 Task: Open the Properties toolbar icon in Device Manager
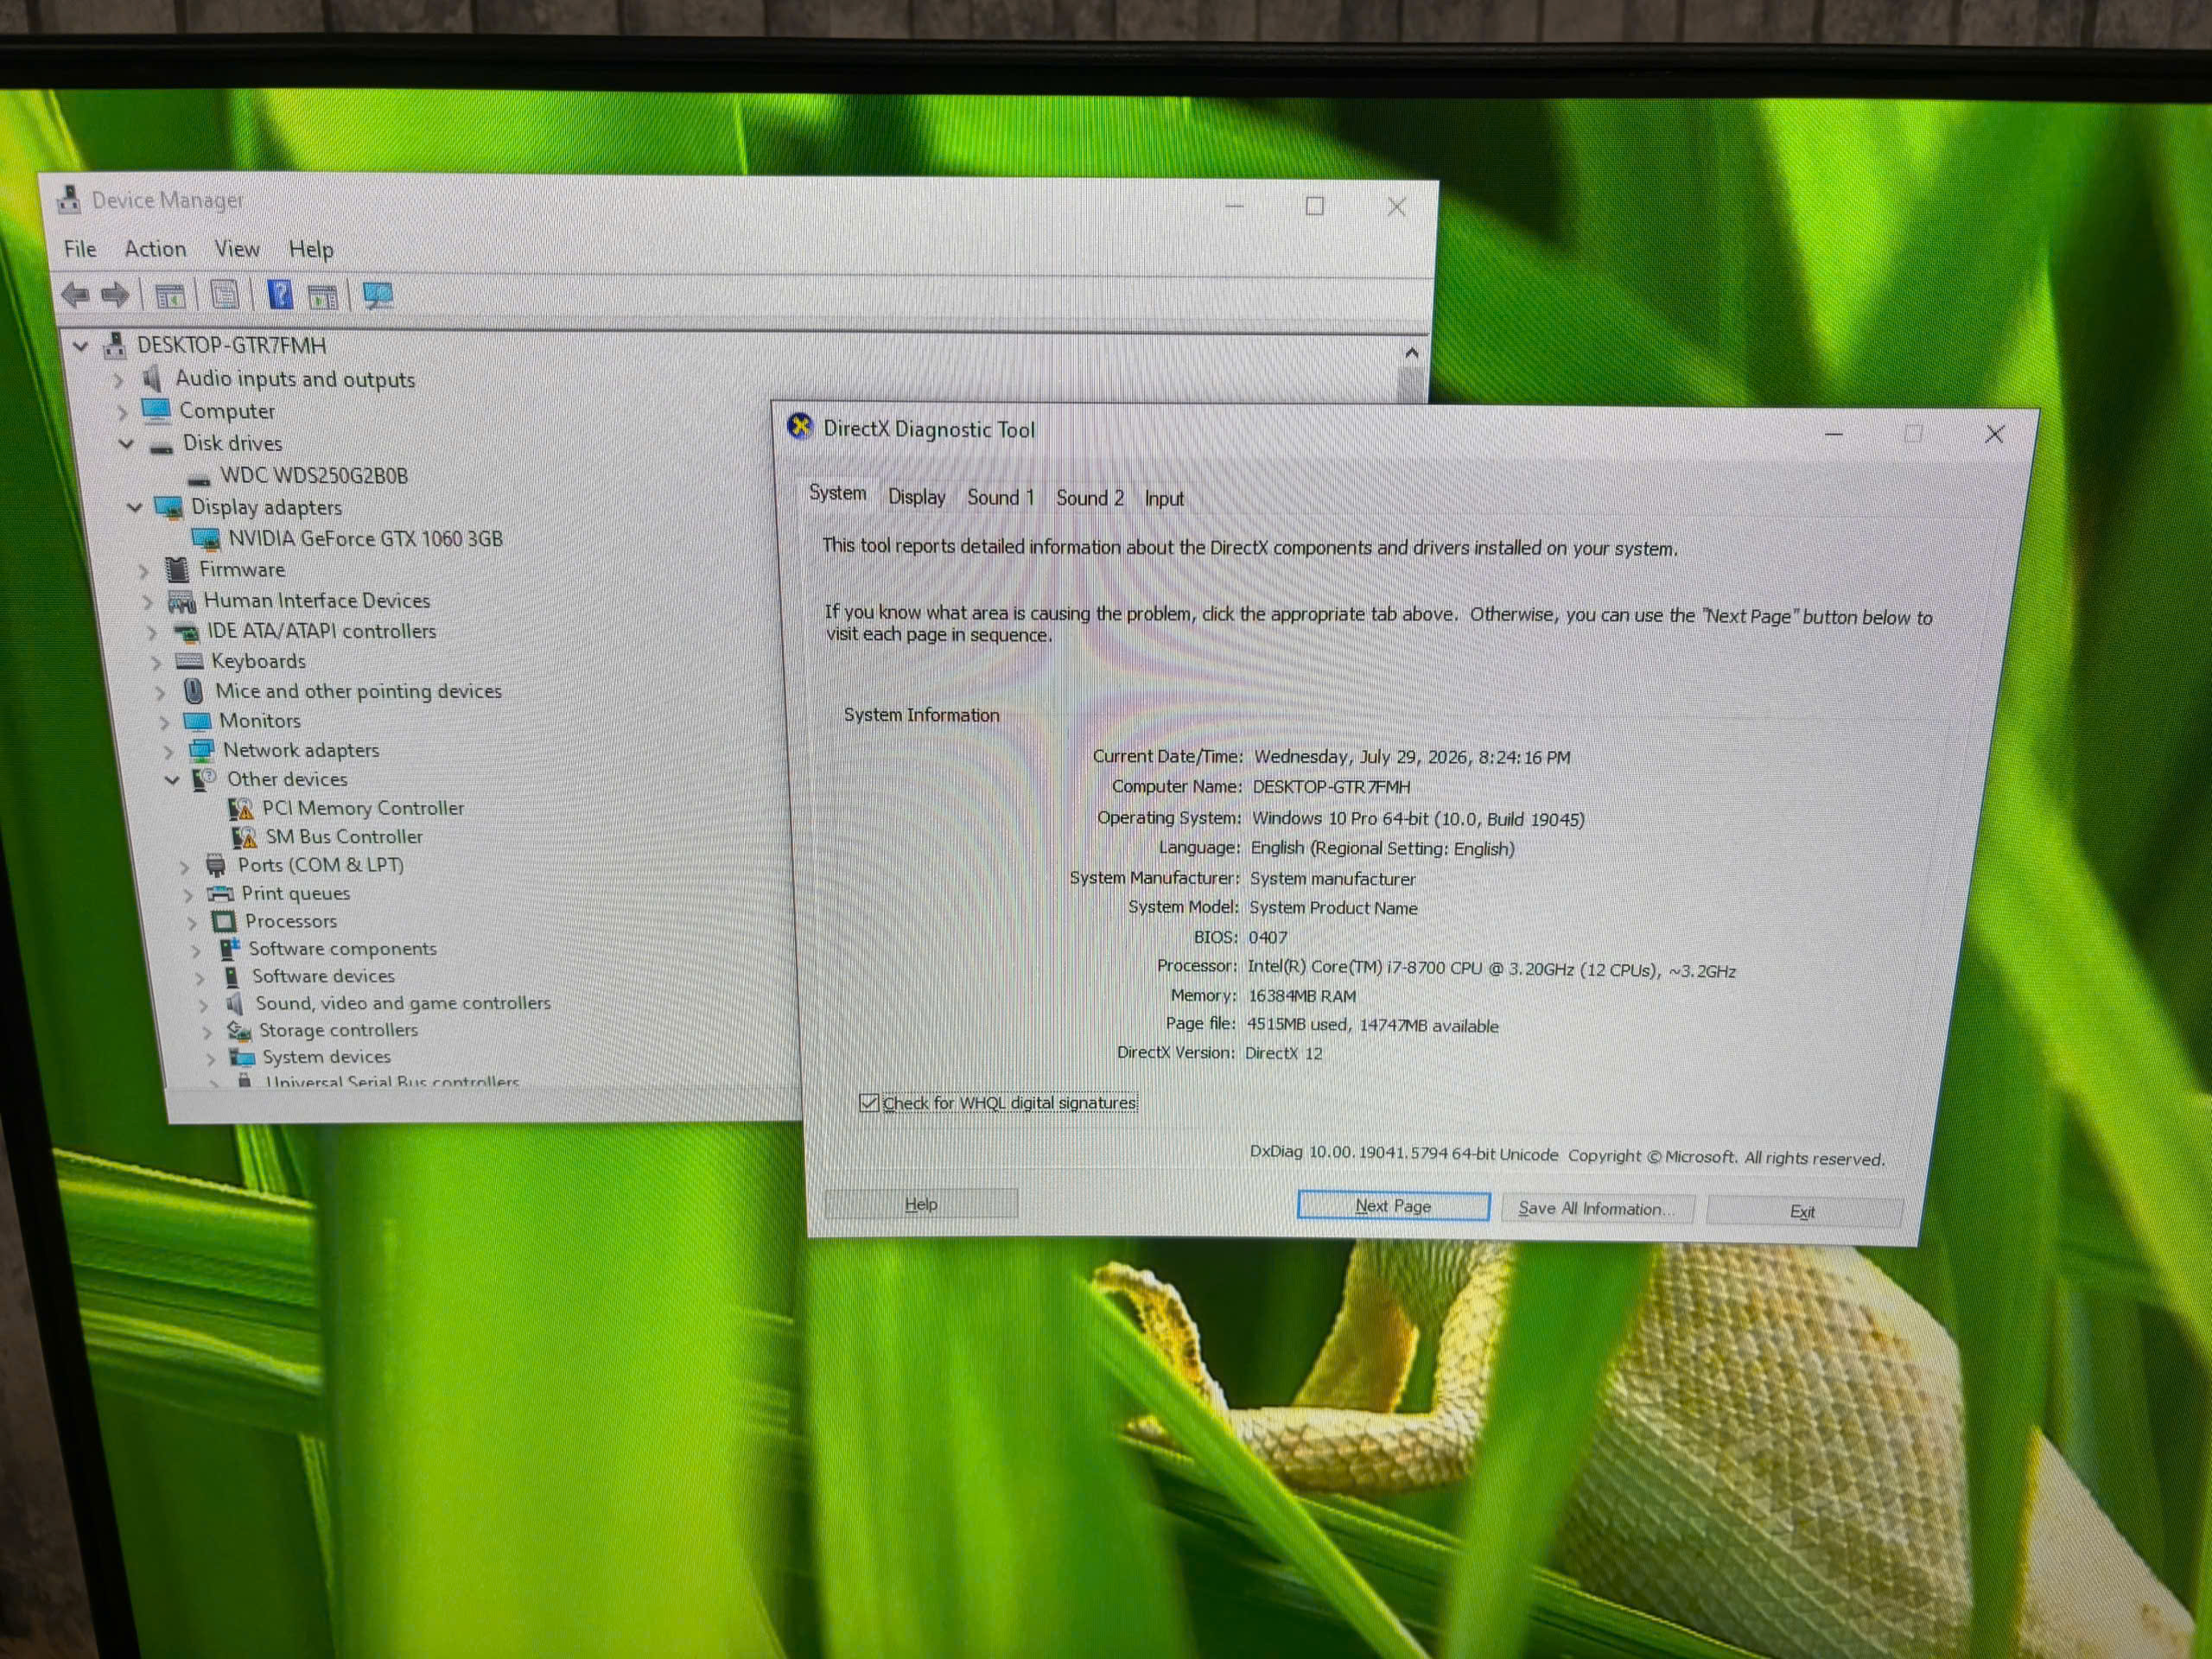[x=225, y=296]
